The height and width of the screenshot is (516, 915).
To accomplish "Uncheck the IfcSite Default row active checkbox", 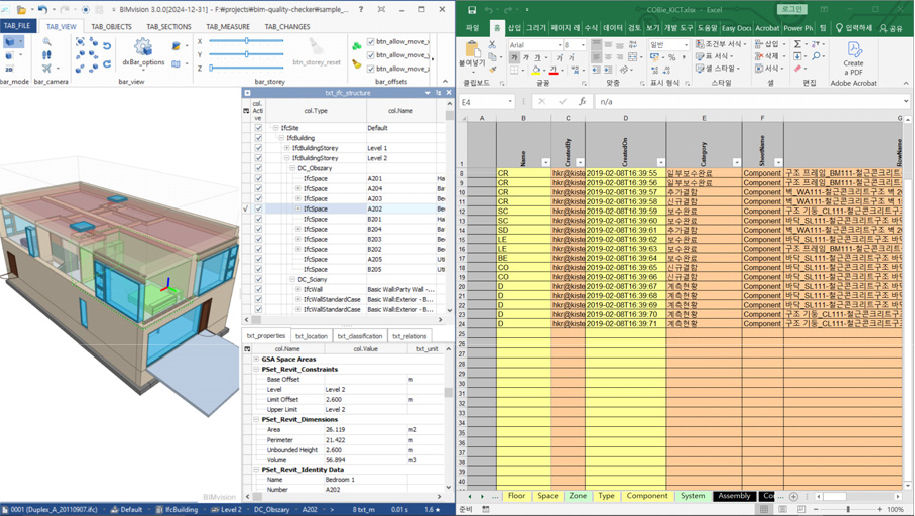I will [x=258, y=128].
